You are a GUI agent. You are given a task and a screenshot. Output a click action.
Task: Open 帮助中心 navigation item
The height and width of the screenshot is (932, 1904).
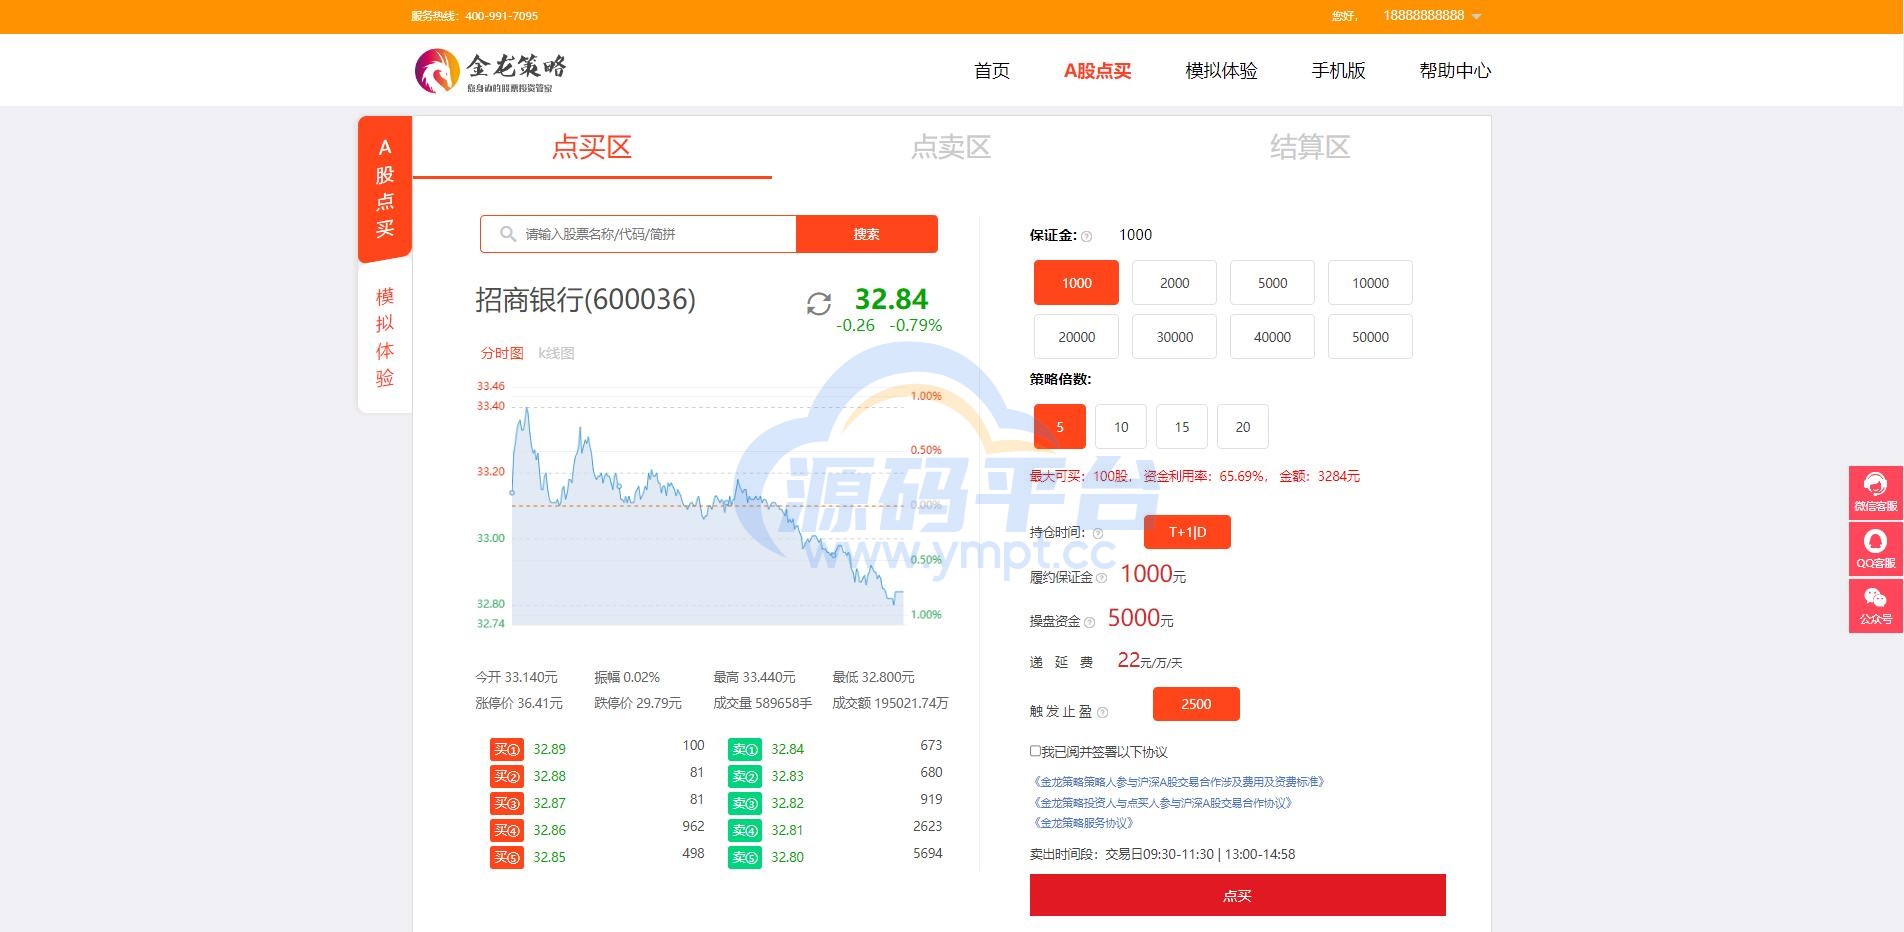point(1455,71)
